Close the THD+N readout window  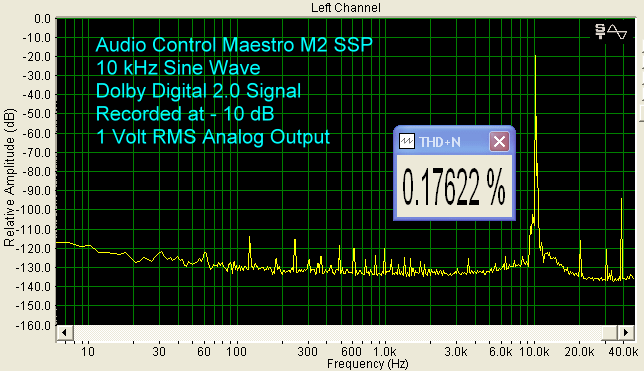pyautogui.click(x=499, y=142)
